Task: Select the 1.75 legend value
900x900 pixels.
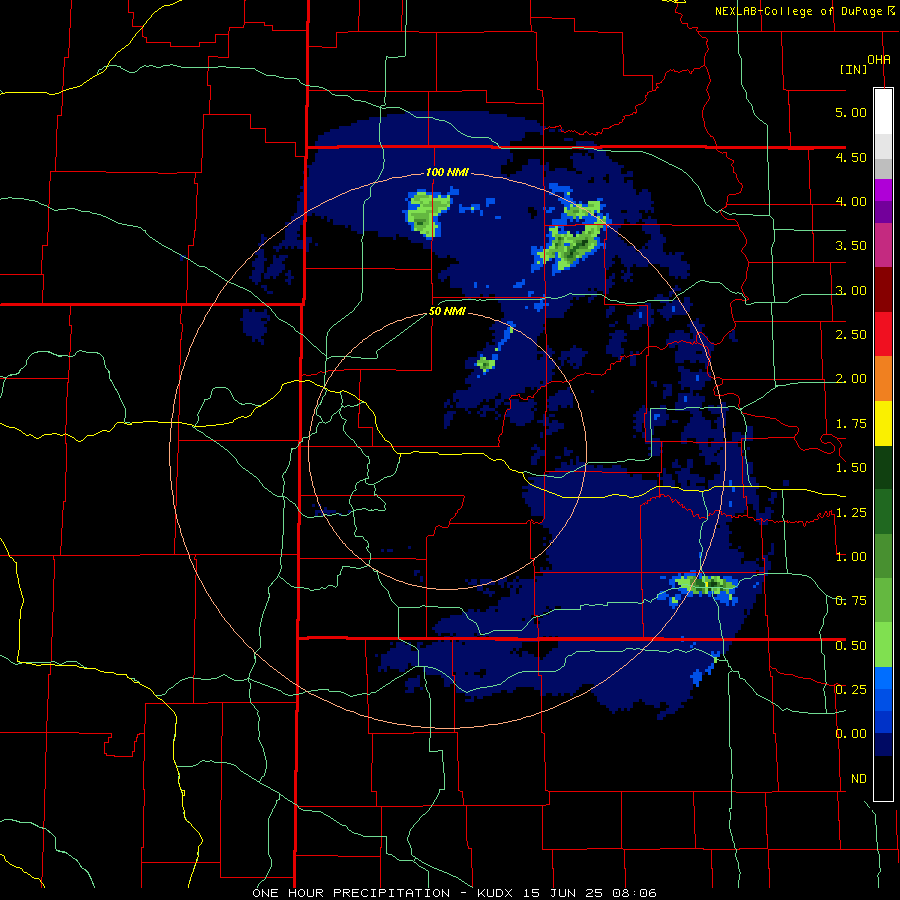Action: click(851, 424)
